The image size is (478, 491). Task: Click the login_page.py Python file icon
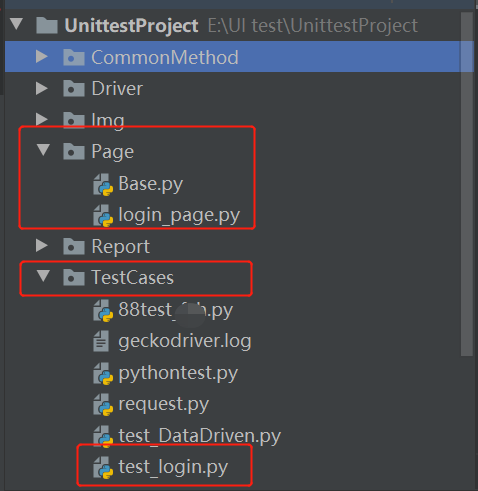click(103, 215)
